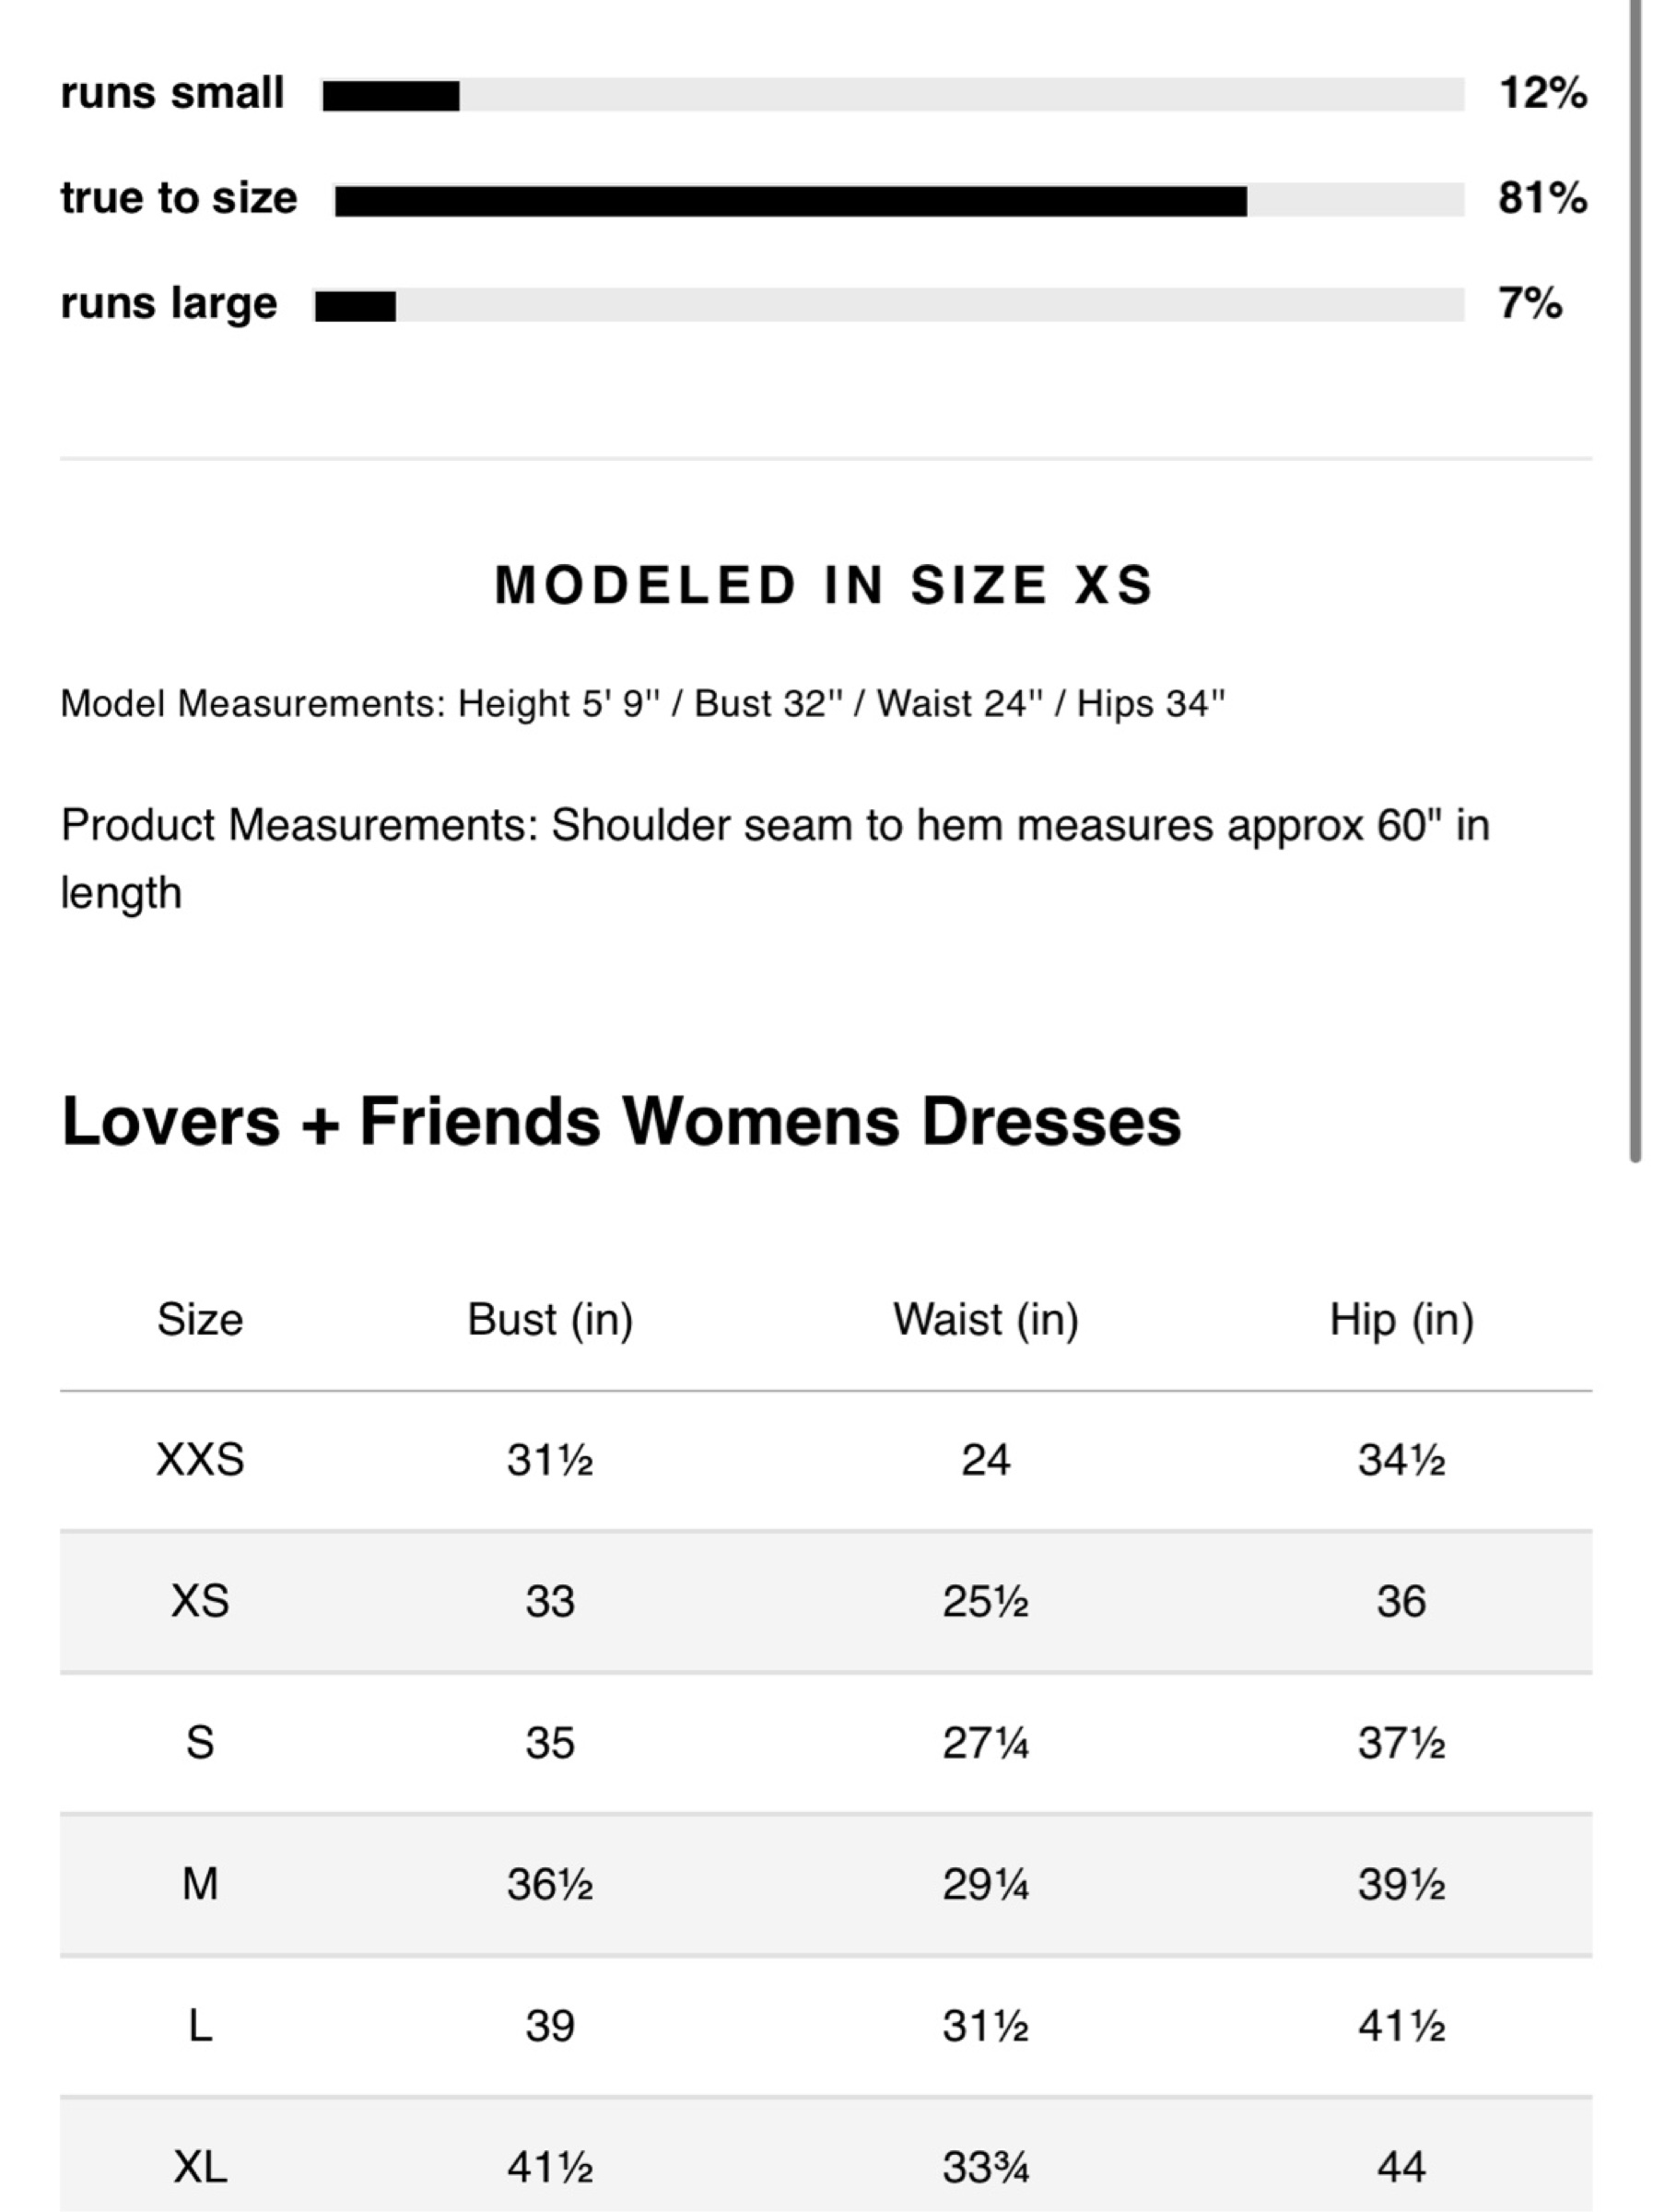This screenshot has height=2212, width=1653.
Task: Select the M size row label
Action: 200,1884
